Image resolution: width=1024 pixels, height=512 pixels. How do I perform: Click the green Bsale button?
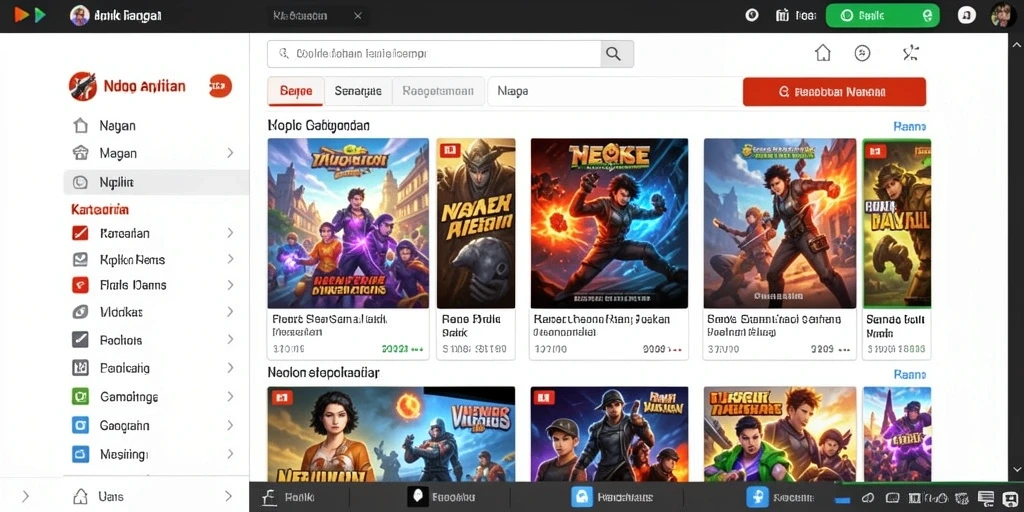(x=882, y=16)
